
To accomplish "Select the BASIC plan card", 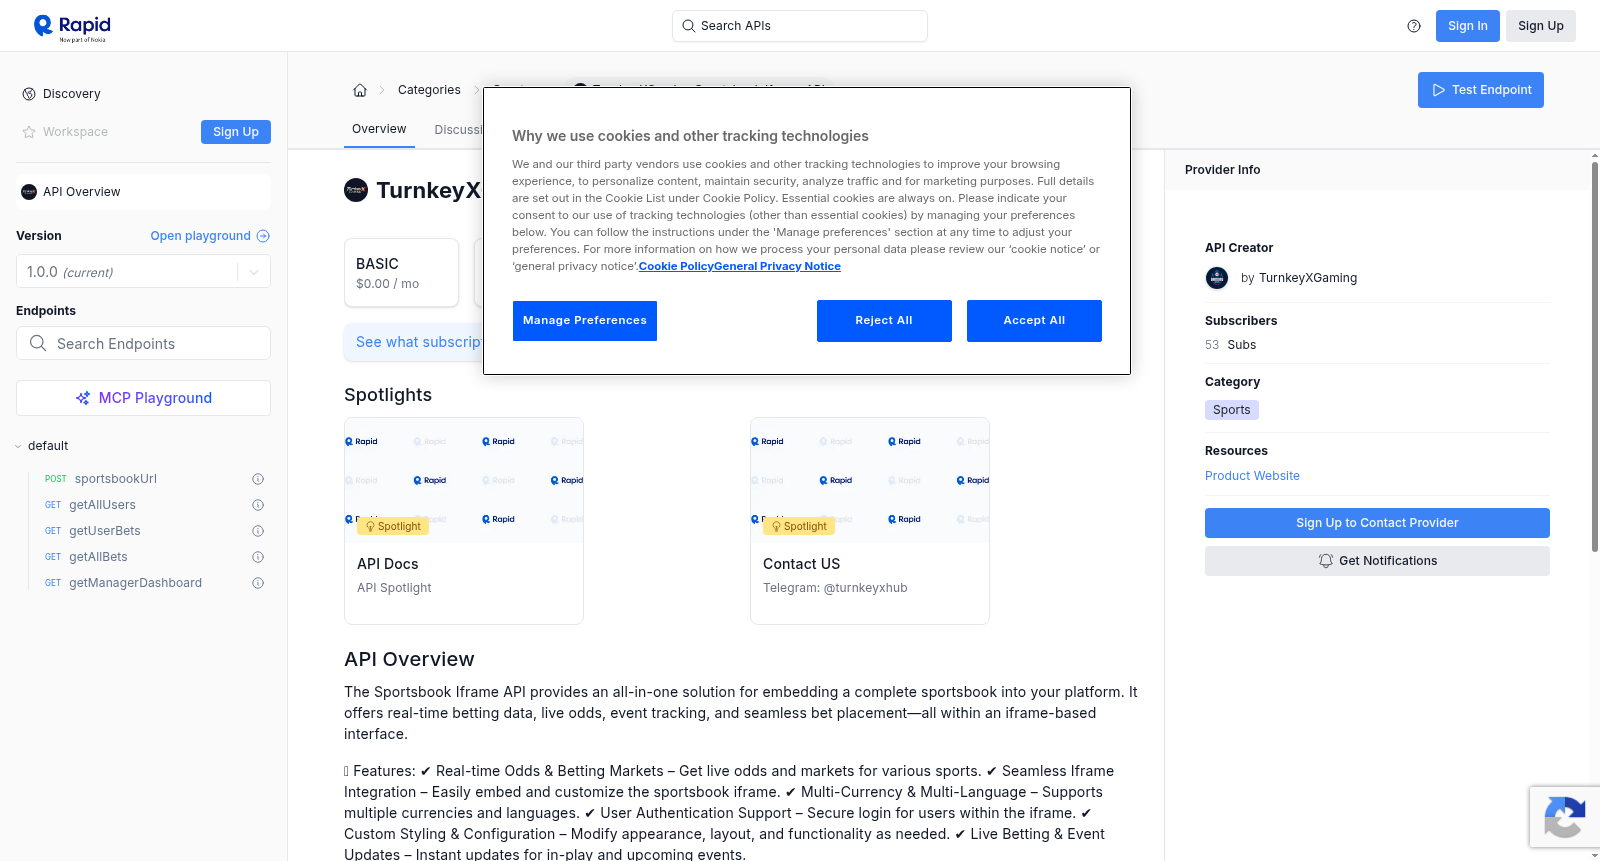I will point(401,272).
